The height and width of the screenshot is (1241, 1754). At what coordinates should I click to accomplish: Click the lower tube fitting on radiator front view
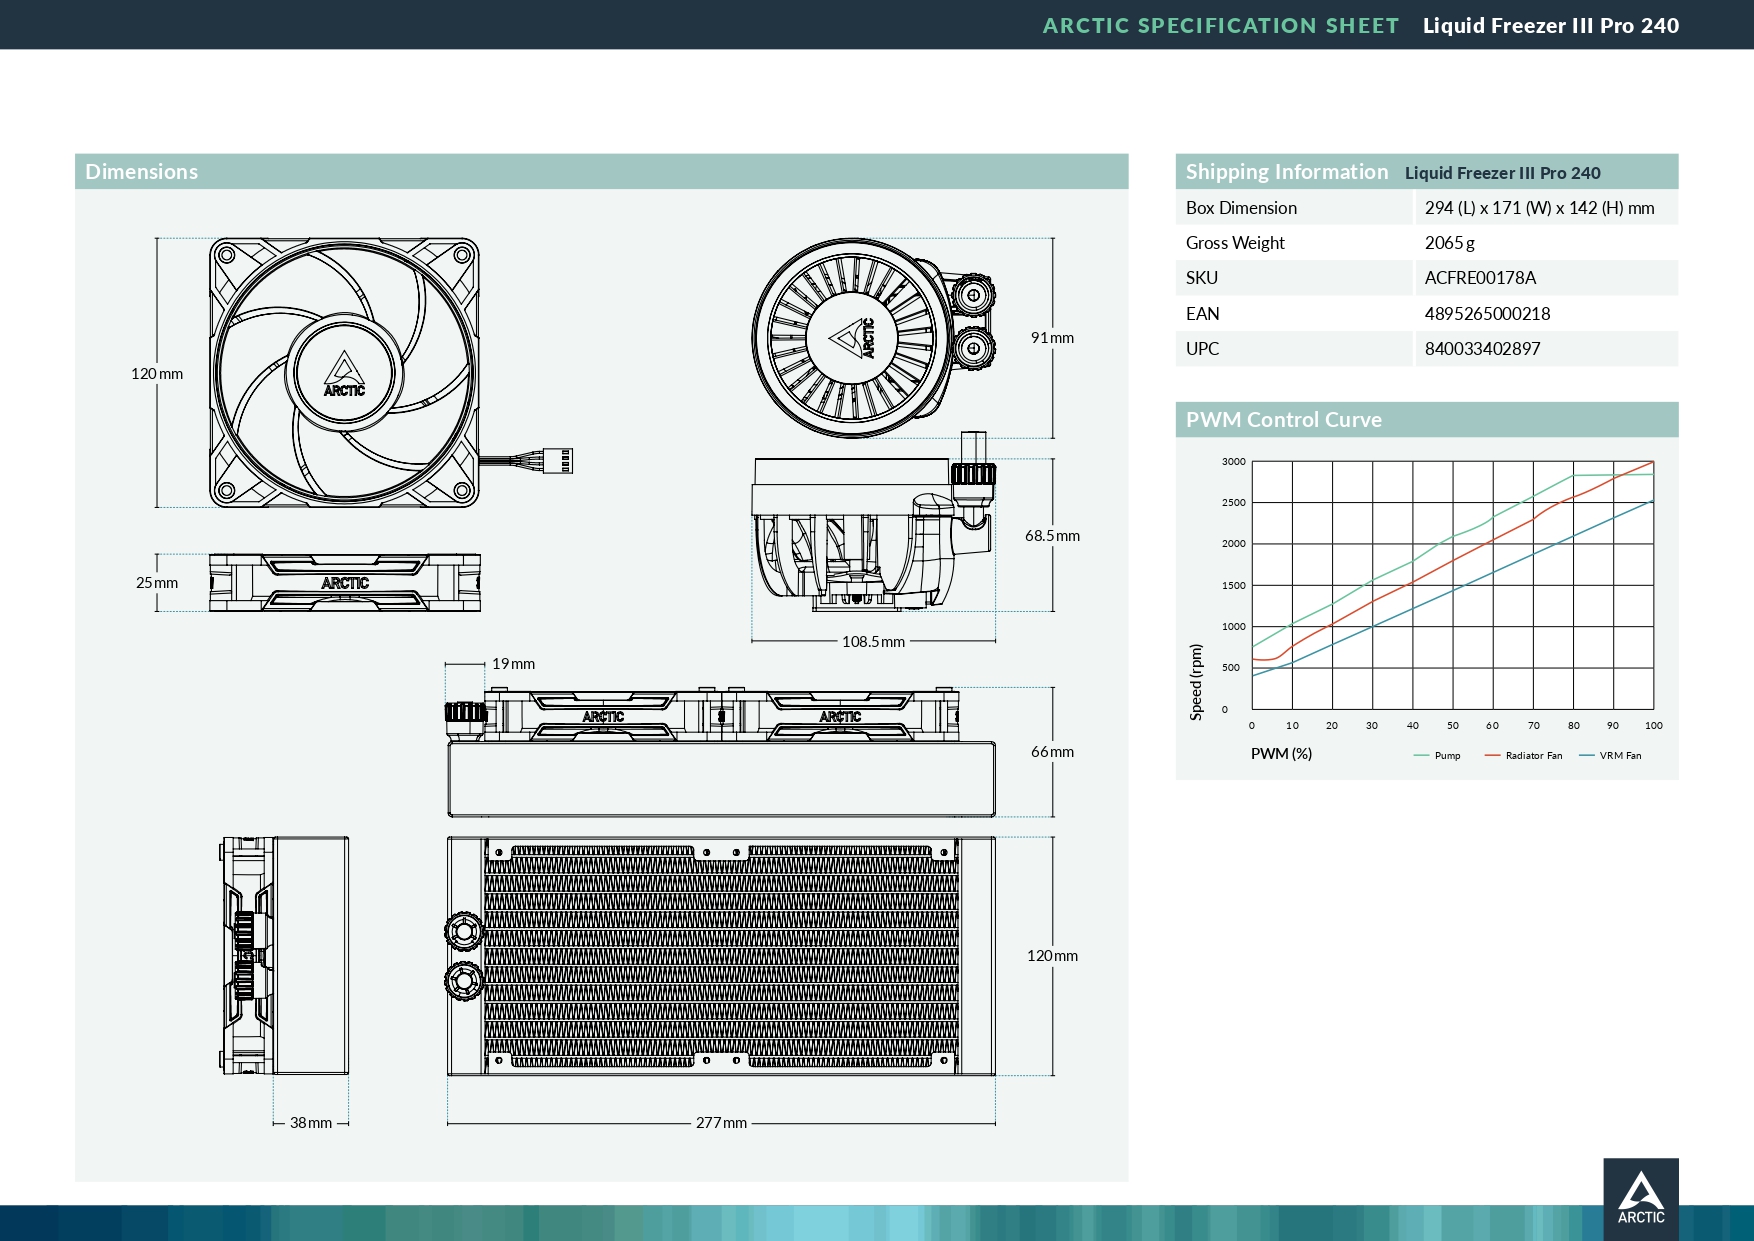[464, 981]
